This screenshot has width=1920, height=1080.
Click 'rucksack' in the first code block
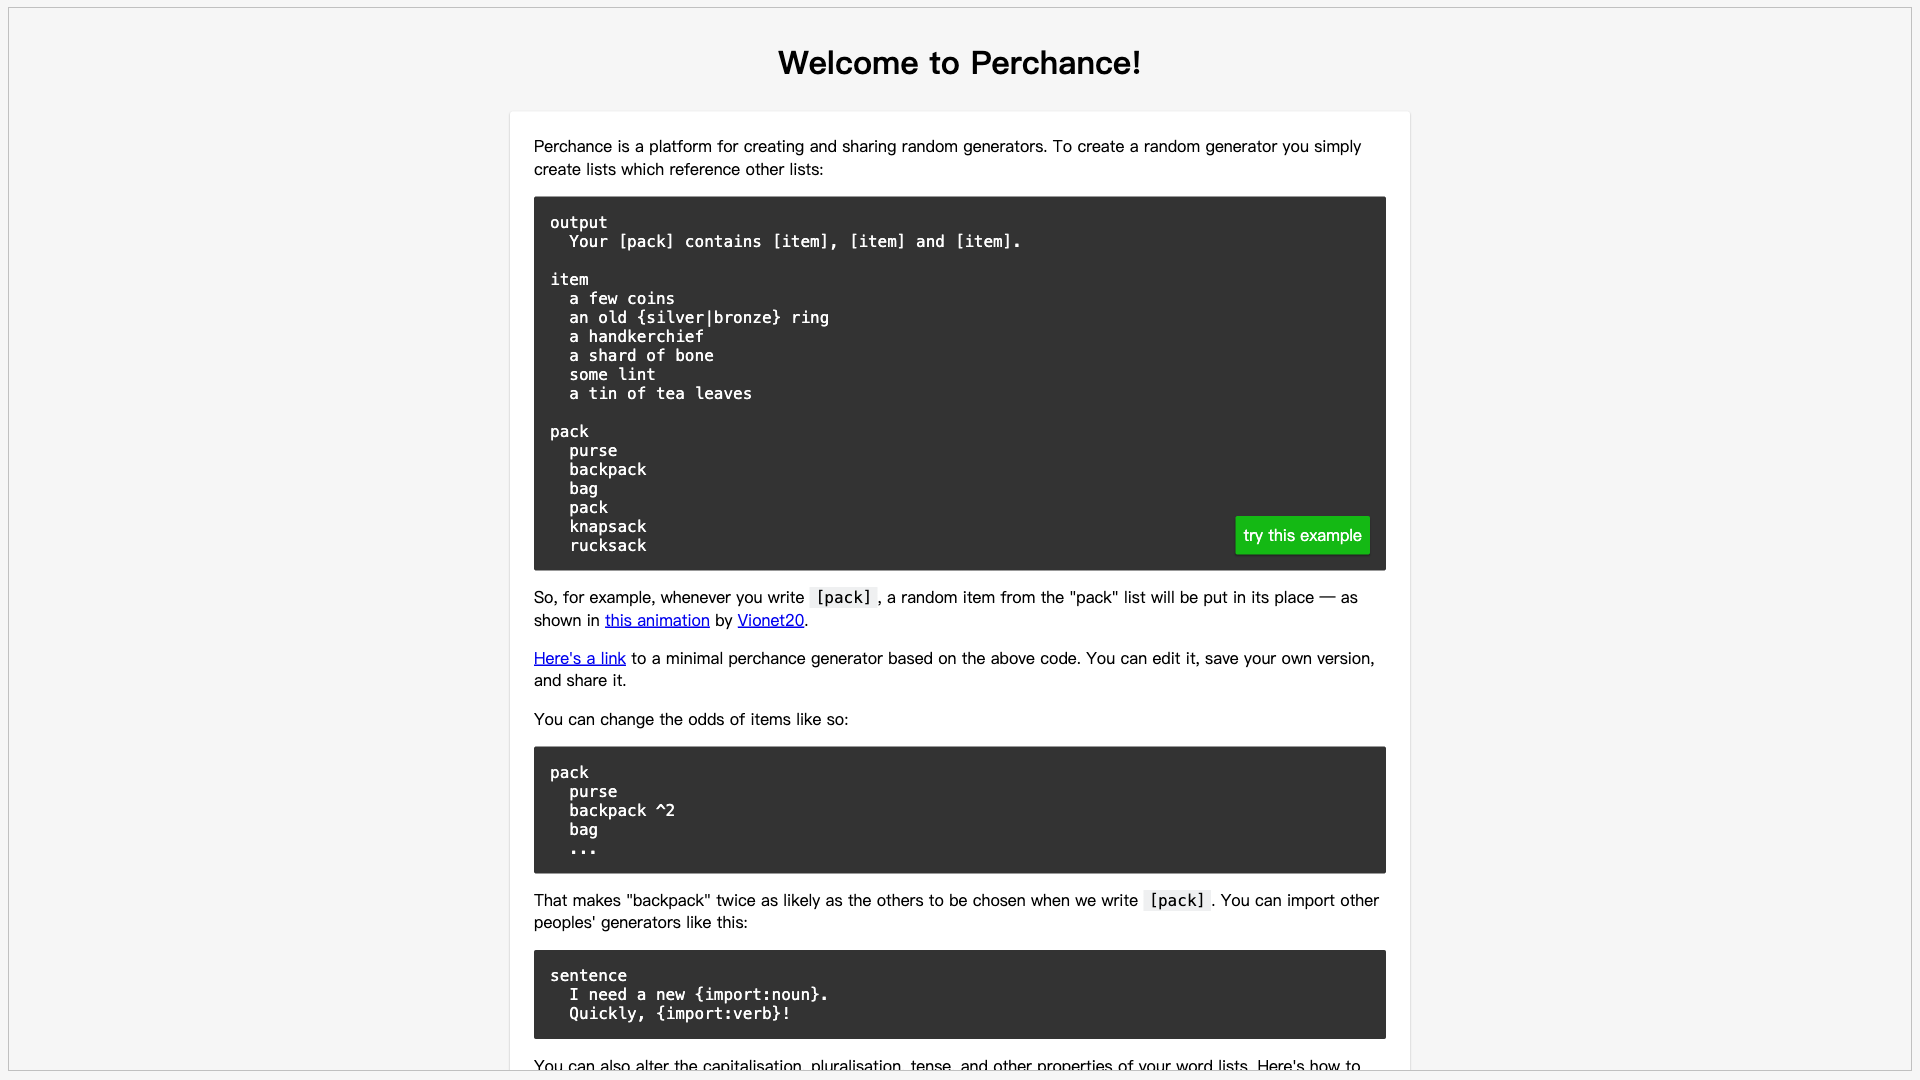[x=608, y=546]
